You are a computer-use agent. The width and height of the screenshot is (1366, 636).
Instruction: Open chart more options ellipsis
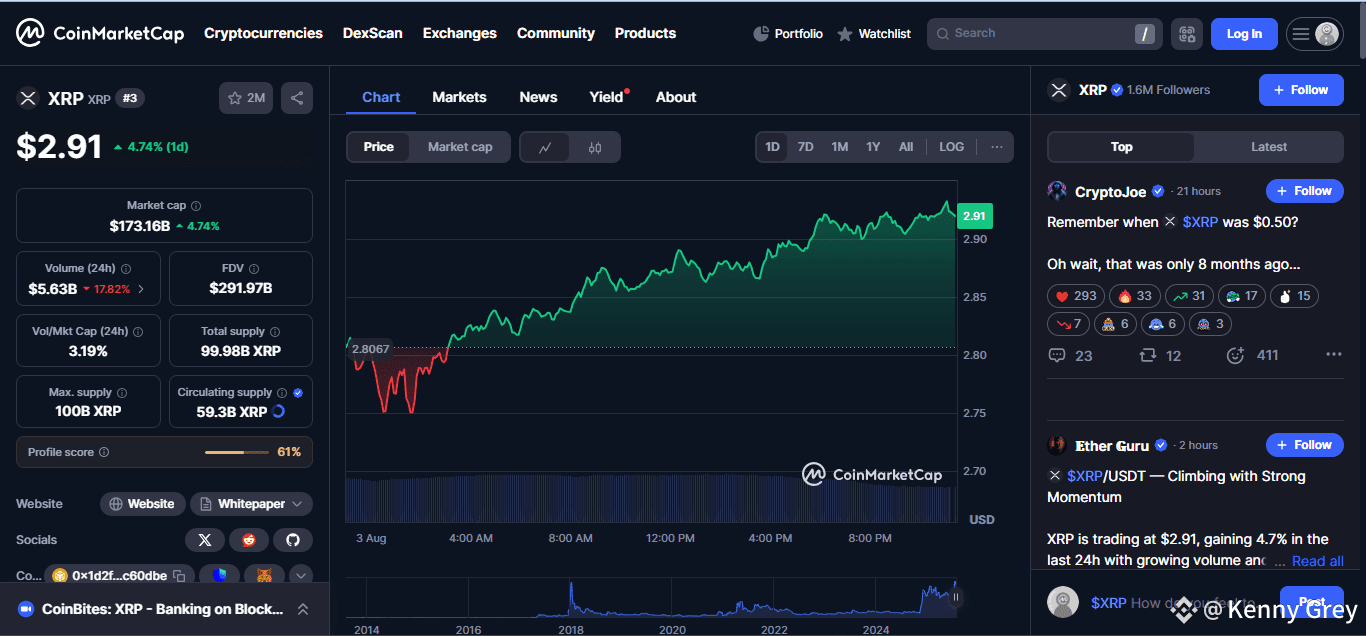(996, 147)
